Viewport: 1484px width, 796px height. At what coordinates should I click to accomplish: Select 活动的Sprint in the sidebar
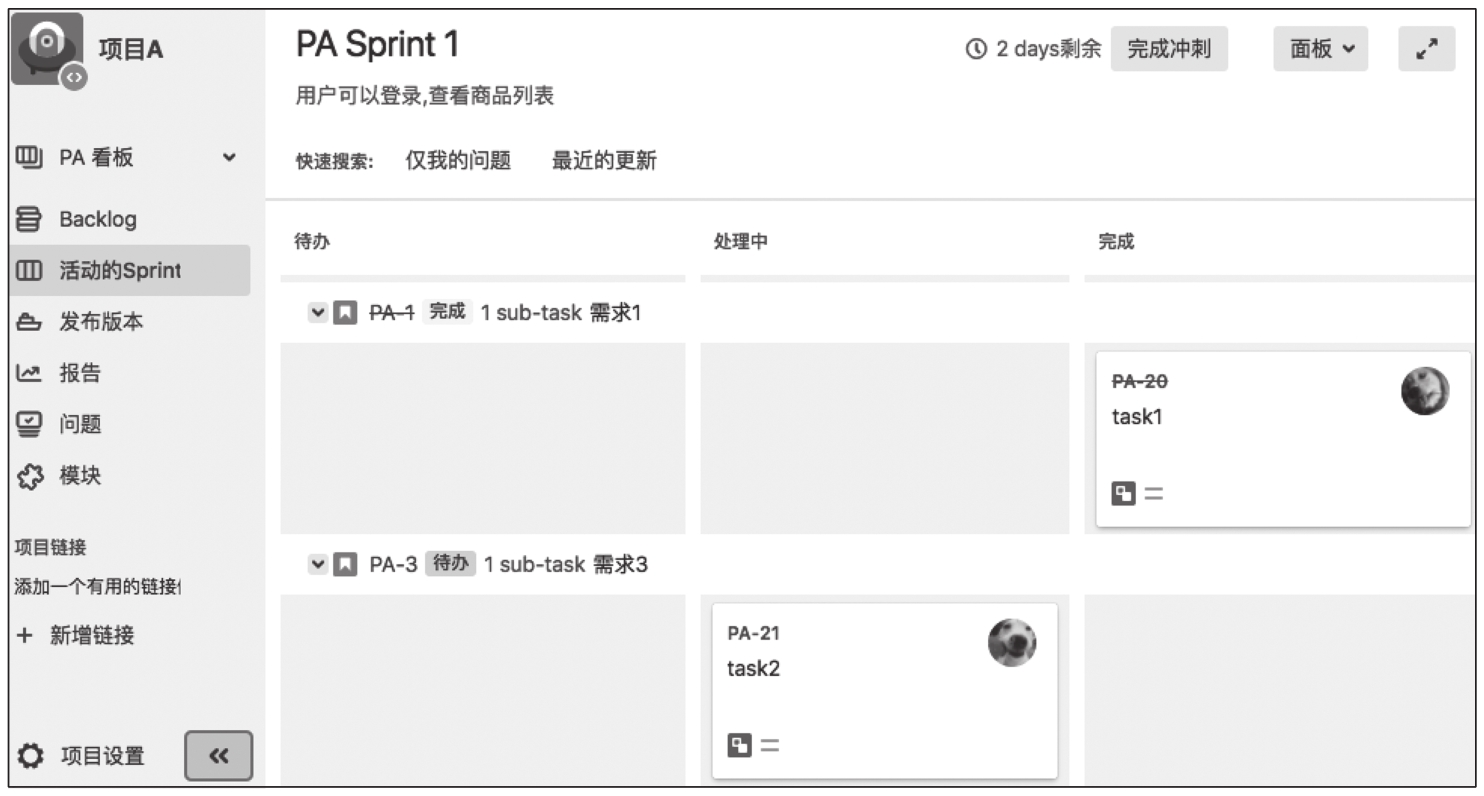pos(120,270)
